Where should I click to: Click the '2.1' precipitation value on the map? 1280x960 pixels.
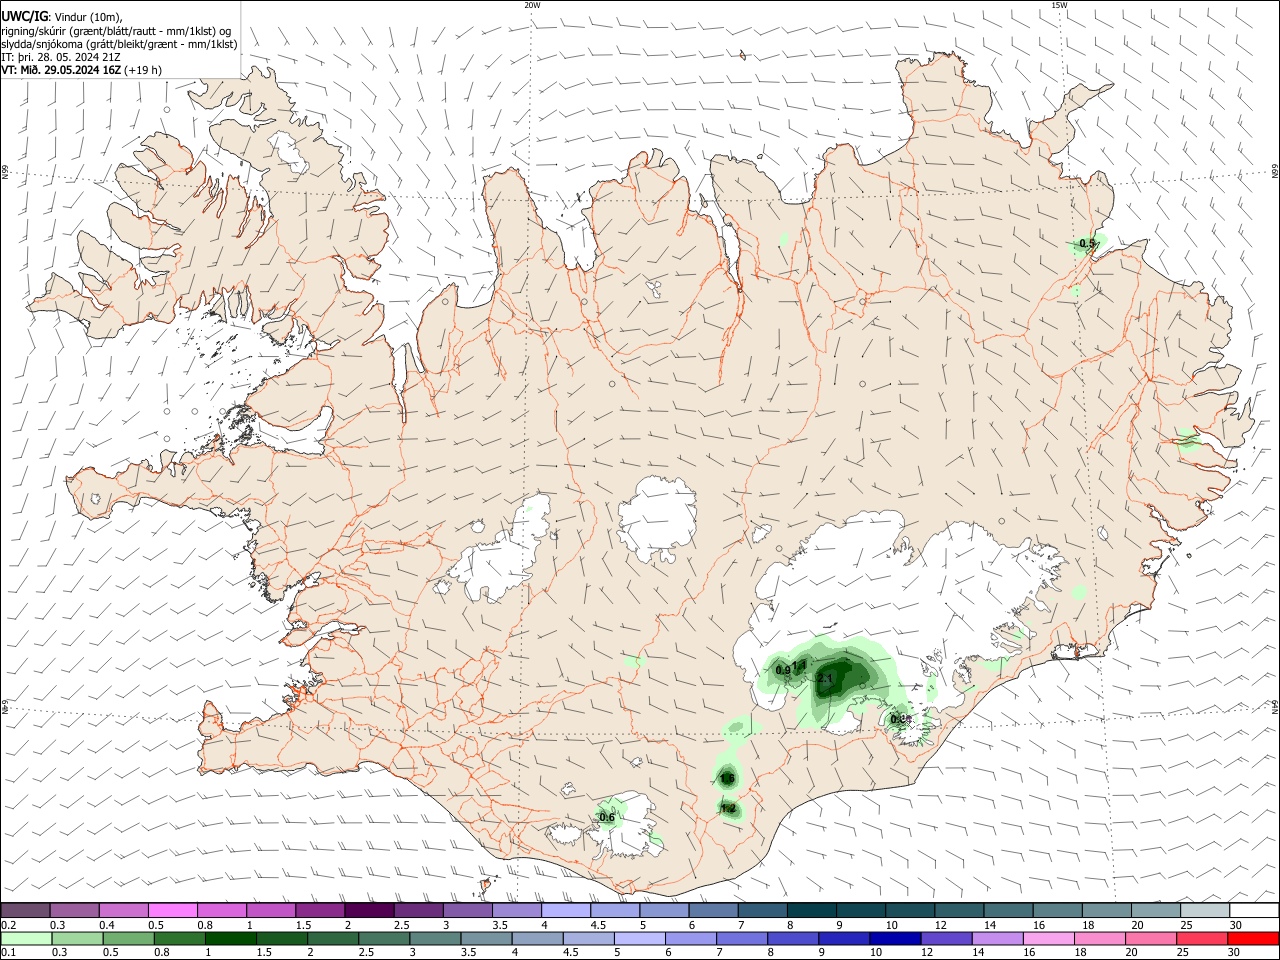pos(825,679)
